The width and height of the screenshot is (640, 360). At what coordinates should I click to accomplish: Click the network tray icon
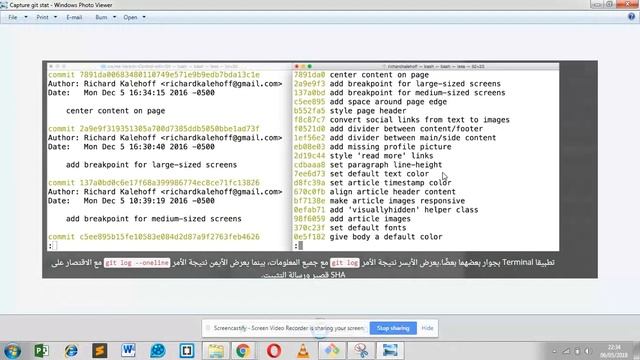click(x=566, y=351)
